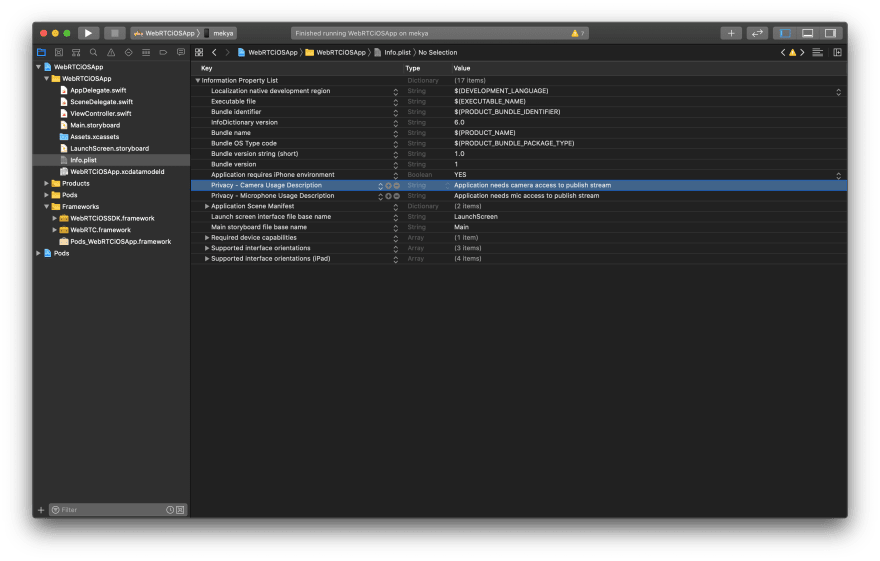Add an editor on the right

coord(837,52)
